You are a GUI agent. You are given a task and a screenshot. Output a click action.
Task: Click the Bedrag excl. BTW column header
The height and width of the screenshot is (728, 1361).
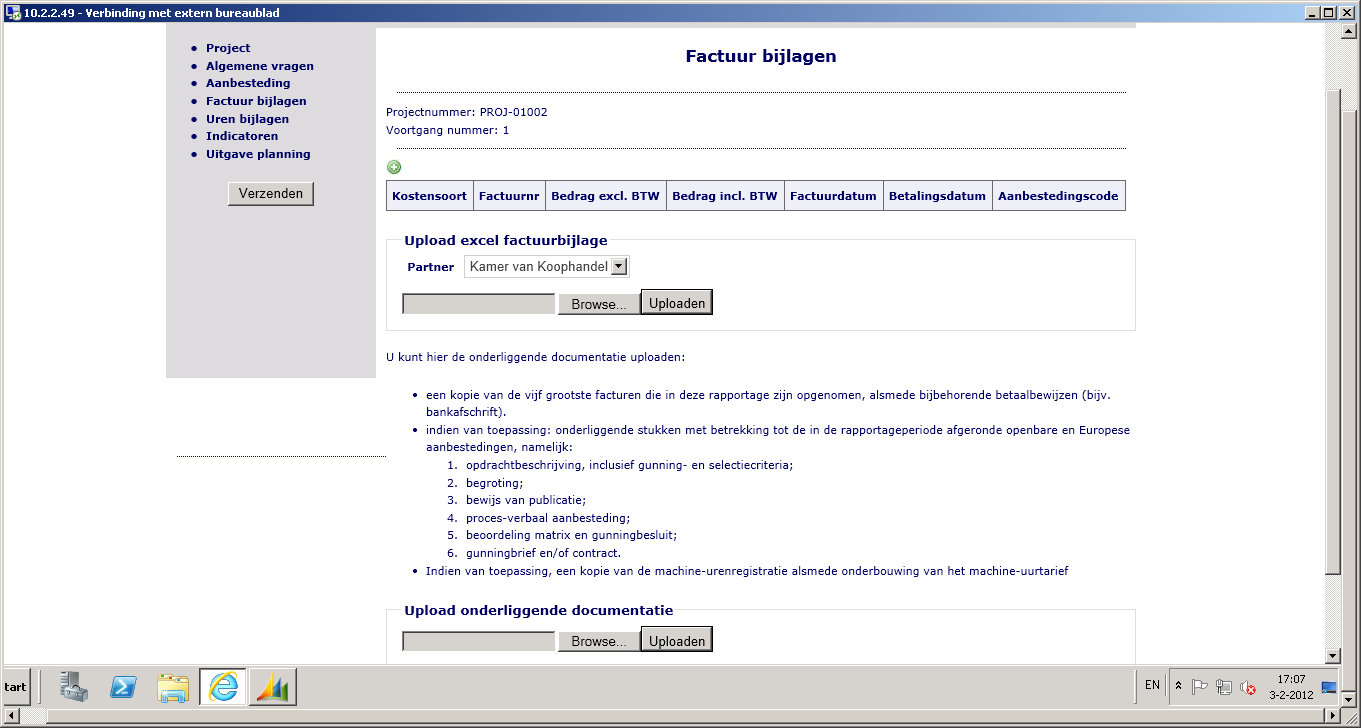pos(606,196)
